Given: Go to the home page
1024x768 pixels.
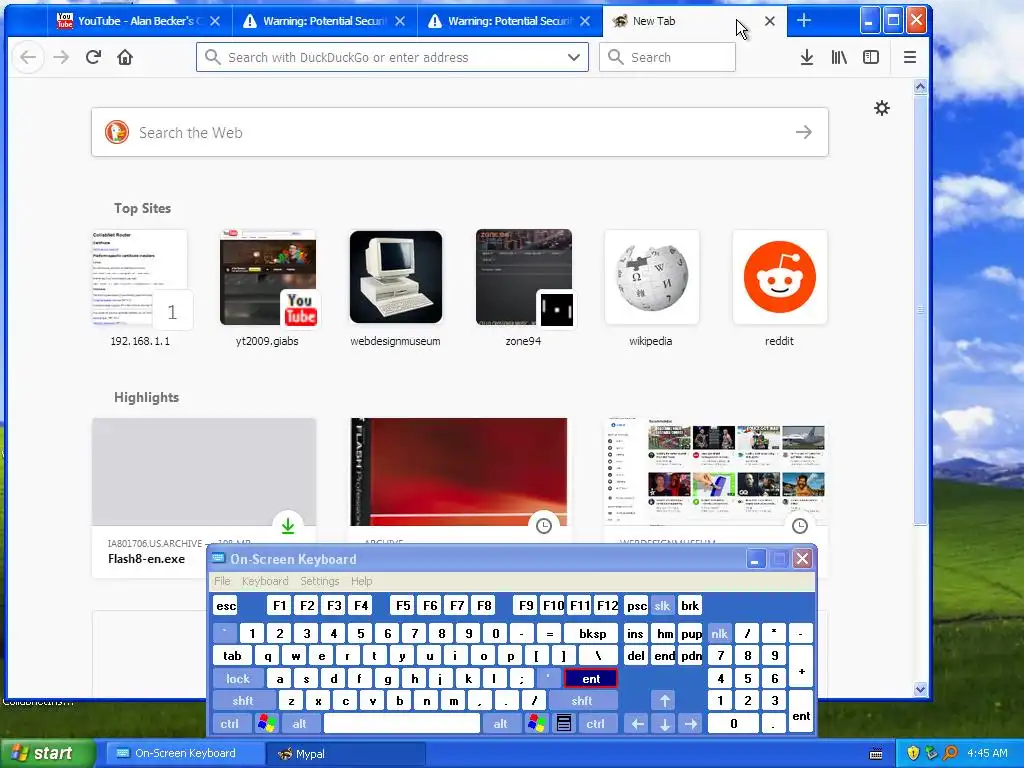Looking at the screenshot, I should (x=125, y=57).
